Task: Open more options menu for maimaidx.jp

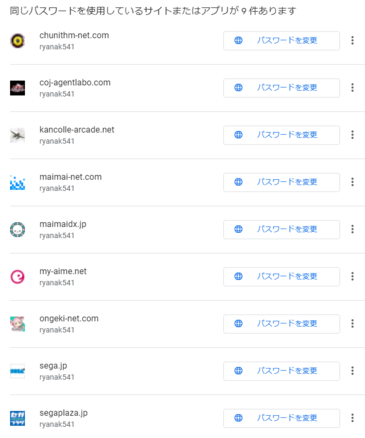Action: click(x=352, y=229)
